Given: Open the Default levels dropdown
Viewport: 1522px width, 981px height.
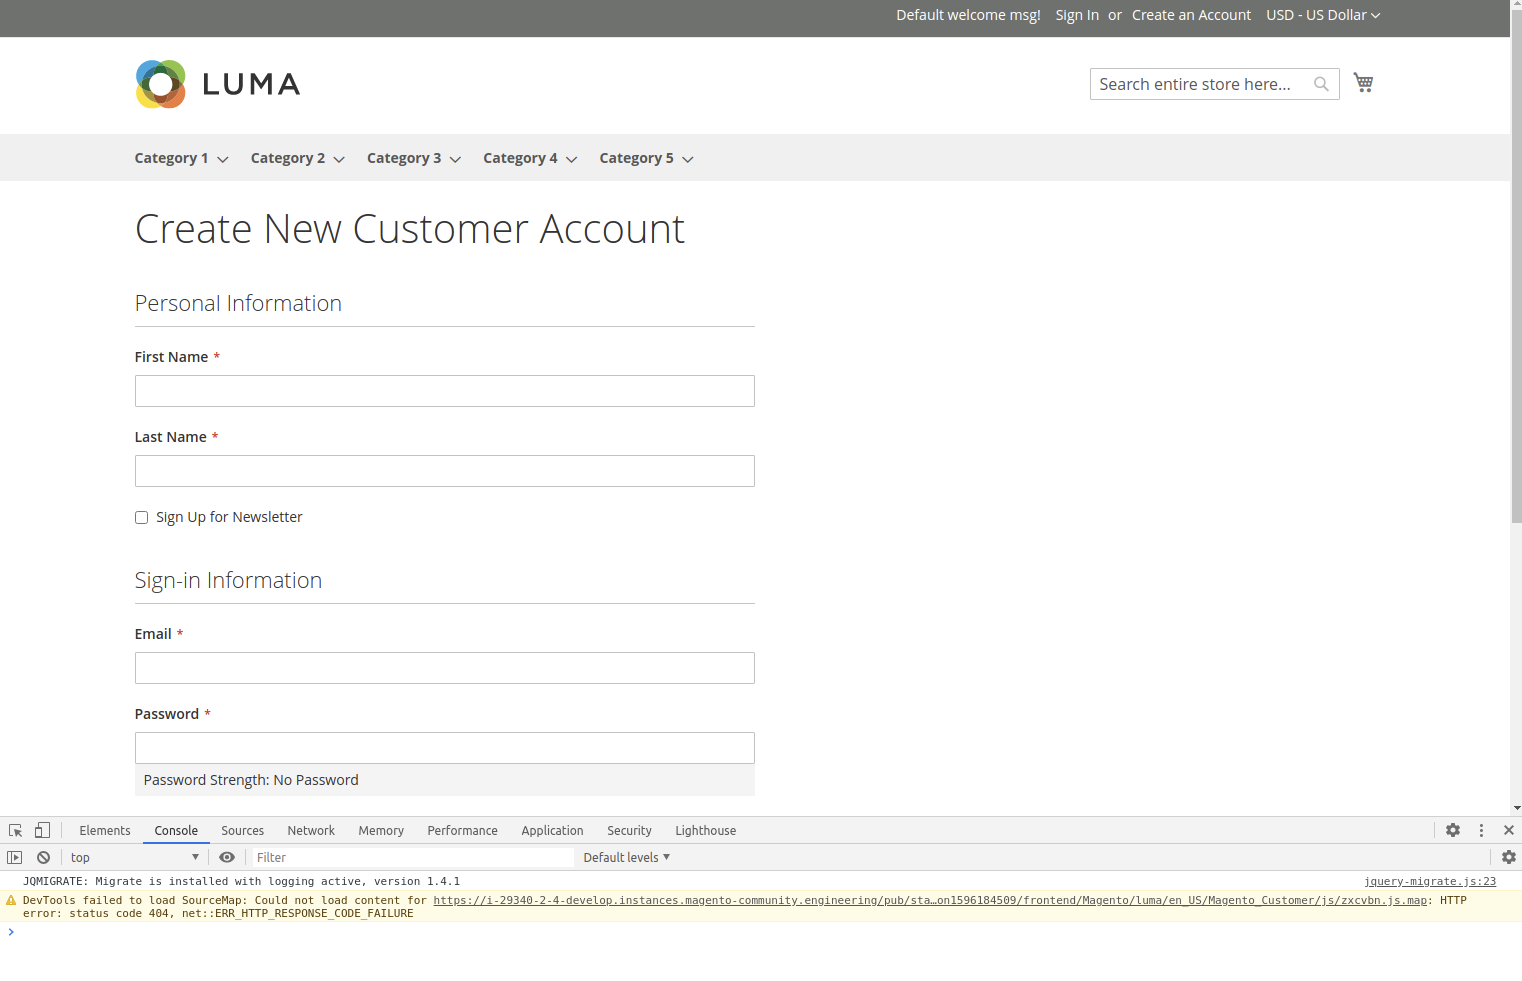Looking at the screenshot, I should pos(625,857).
